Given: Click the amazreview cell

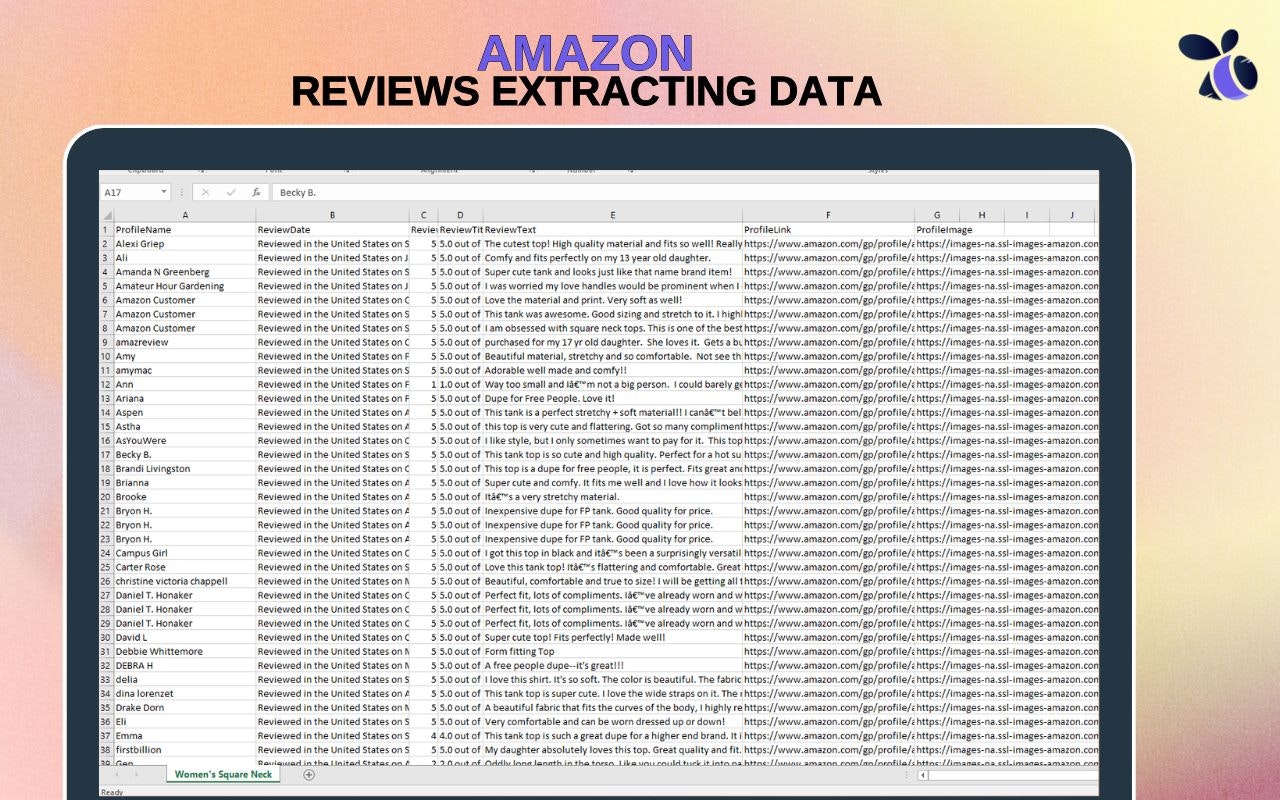Looking at the screenshot, I should pos(185,342).
